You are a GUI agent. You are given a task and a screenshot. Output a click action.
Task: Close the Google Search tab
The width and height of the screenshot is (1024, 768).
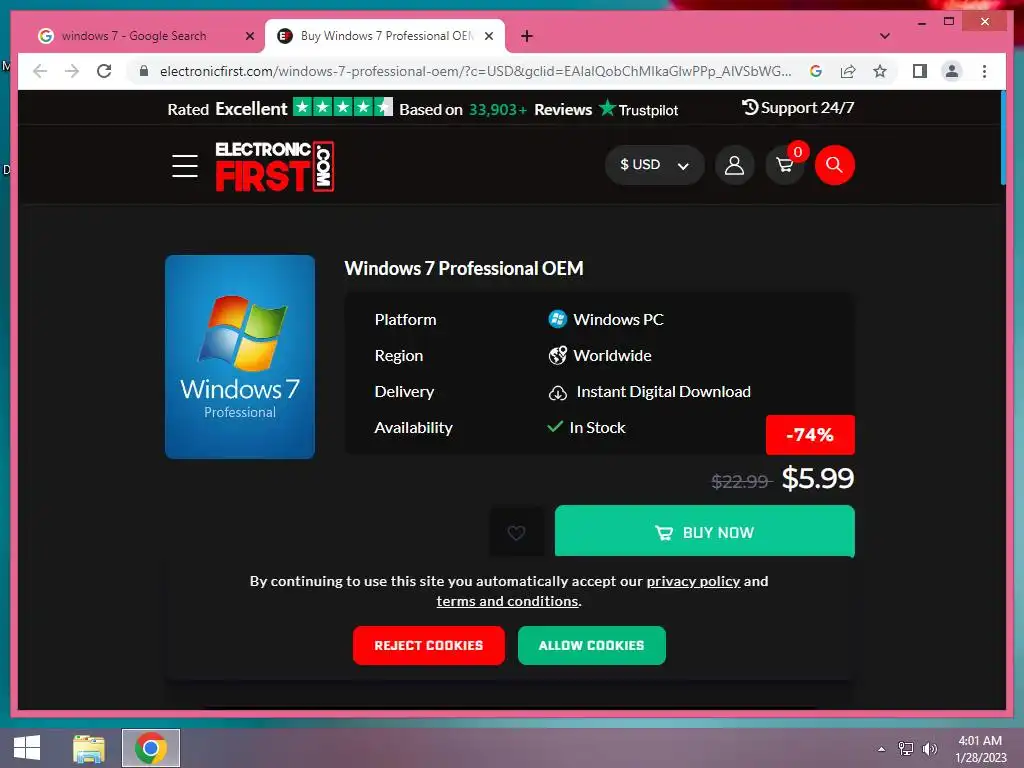[x=249, y=36]
